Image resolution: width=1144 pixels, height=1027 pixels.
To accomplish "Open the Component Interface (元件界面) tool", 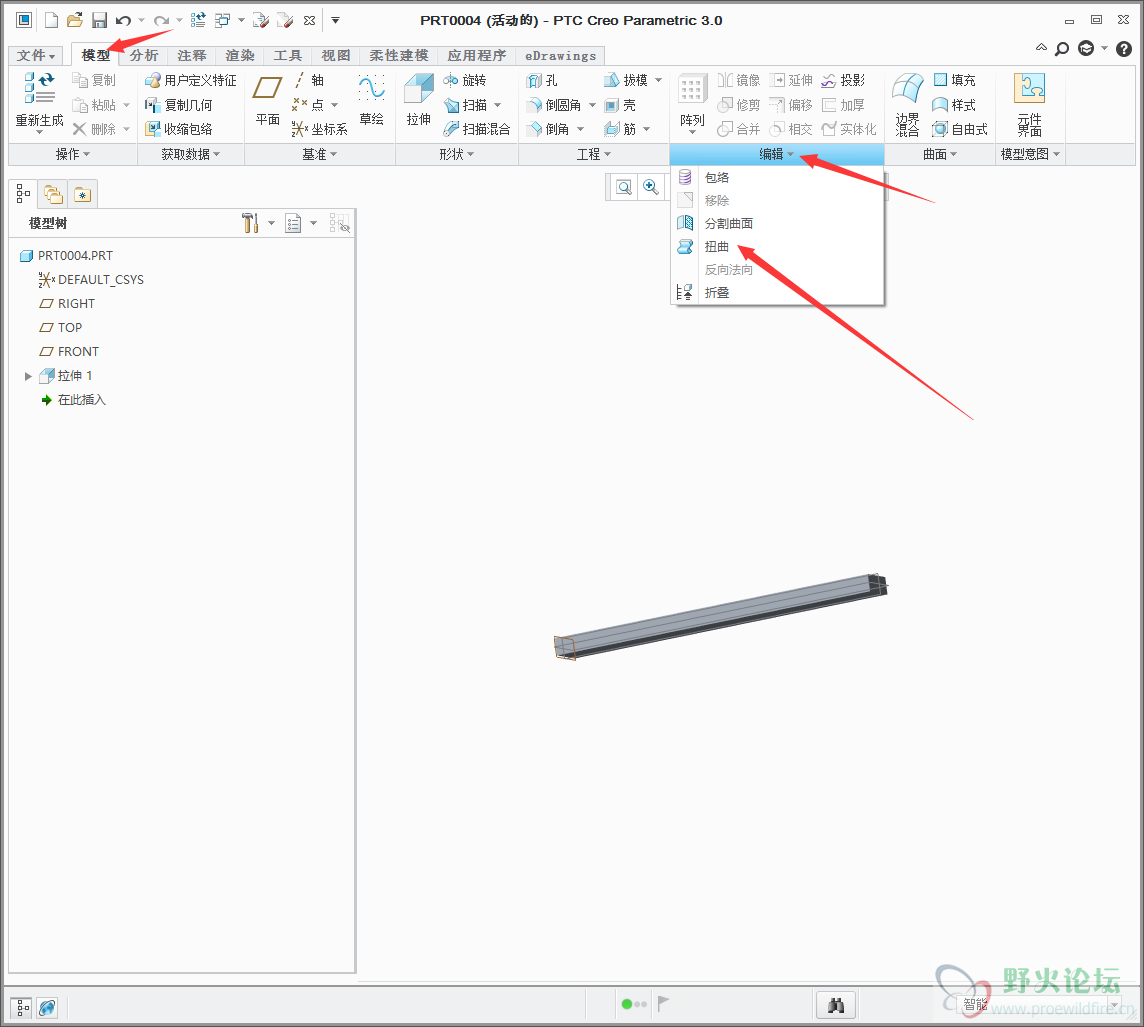I will 1029,104.
